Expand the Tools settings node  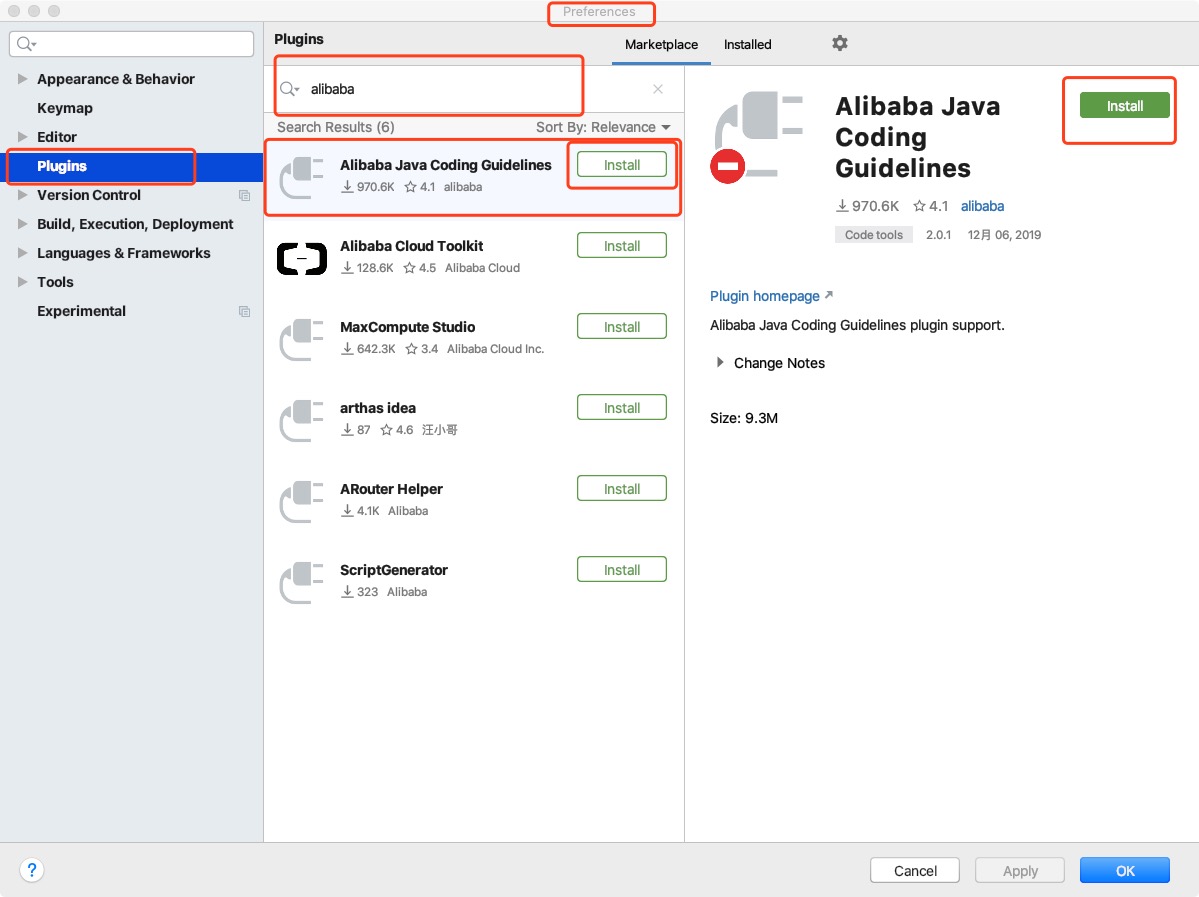pos(22,282)
